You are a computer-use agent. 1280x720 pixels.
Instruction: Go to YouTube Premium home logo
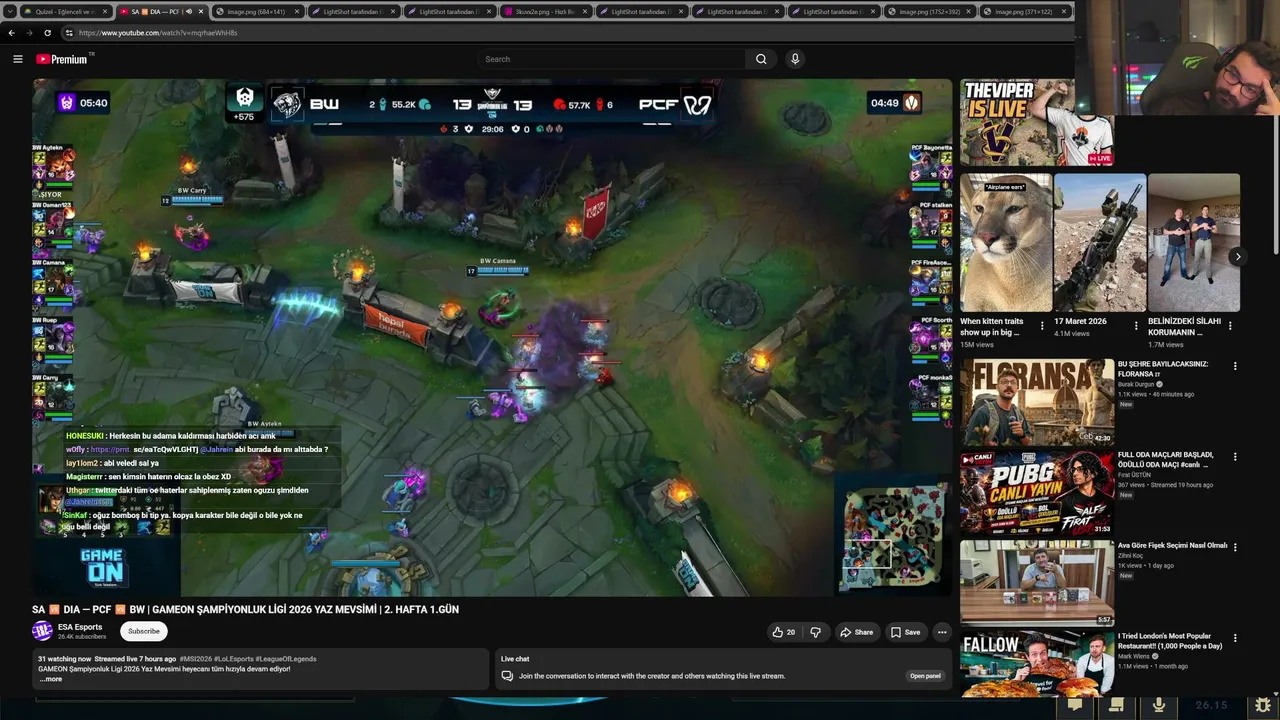click(62, 59)
